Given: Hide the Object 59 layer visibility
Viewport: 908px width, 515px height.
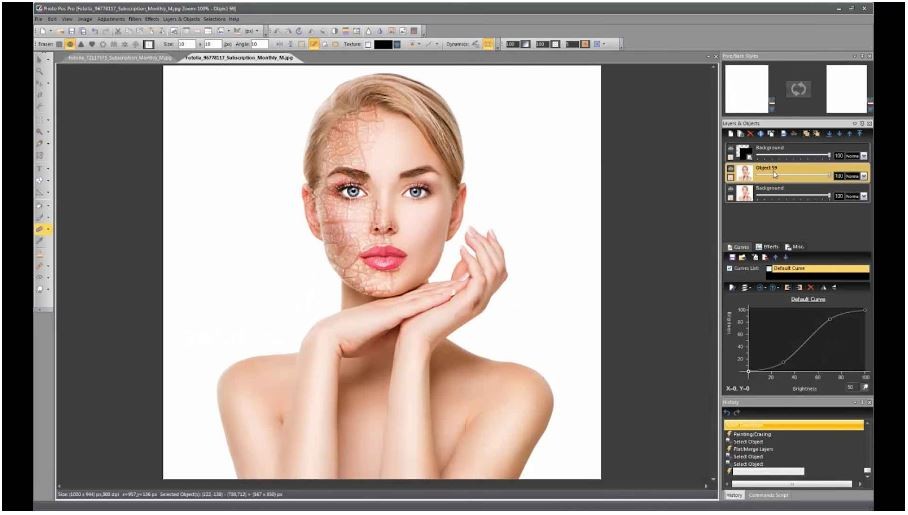Looking at the screenshot, I should coord(729,168).
